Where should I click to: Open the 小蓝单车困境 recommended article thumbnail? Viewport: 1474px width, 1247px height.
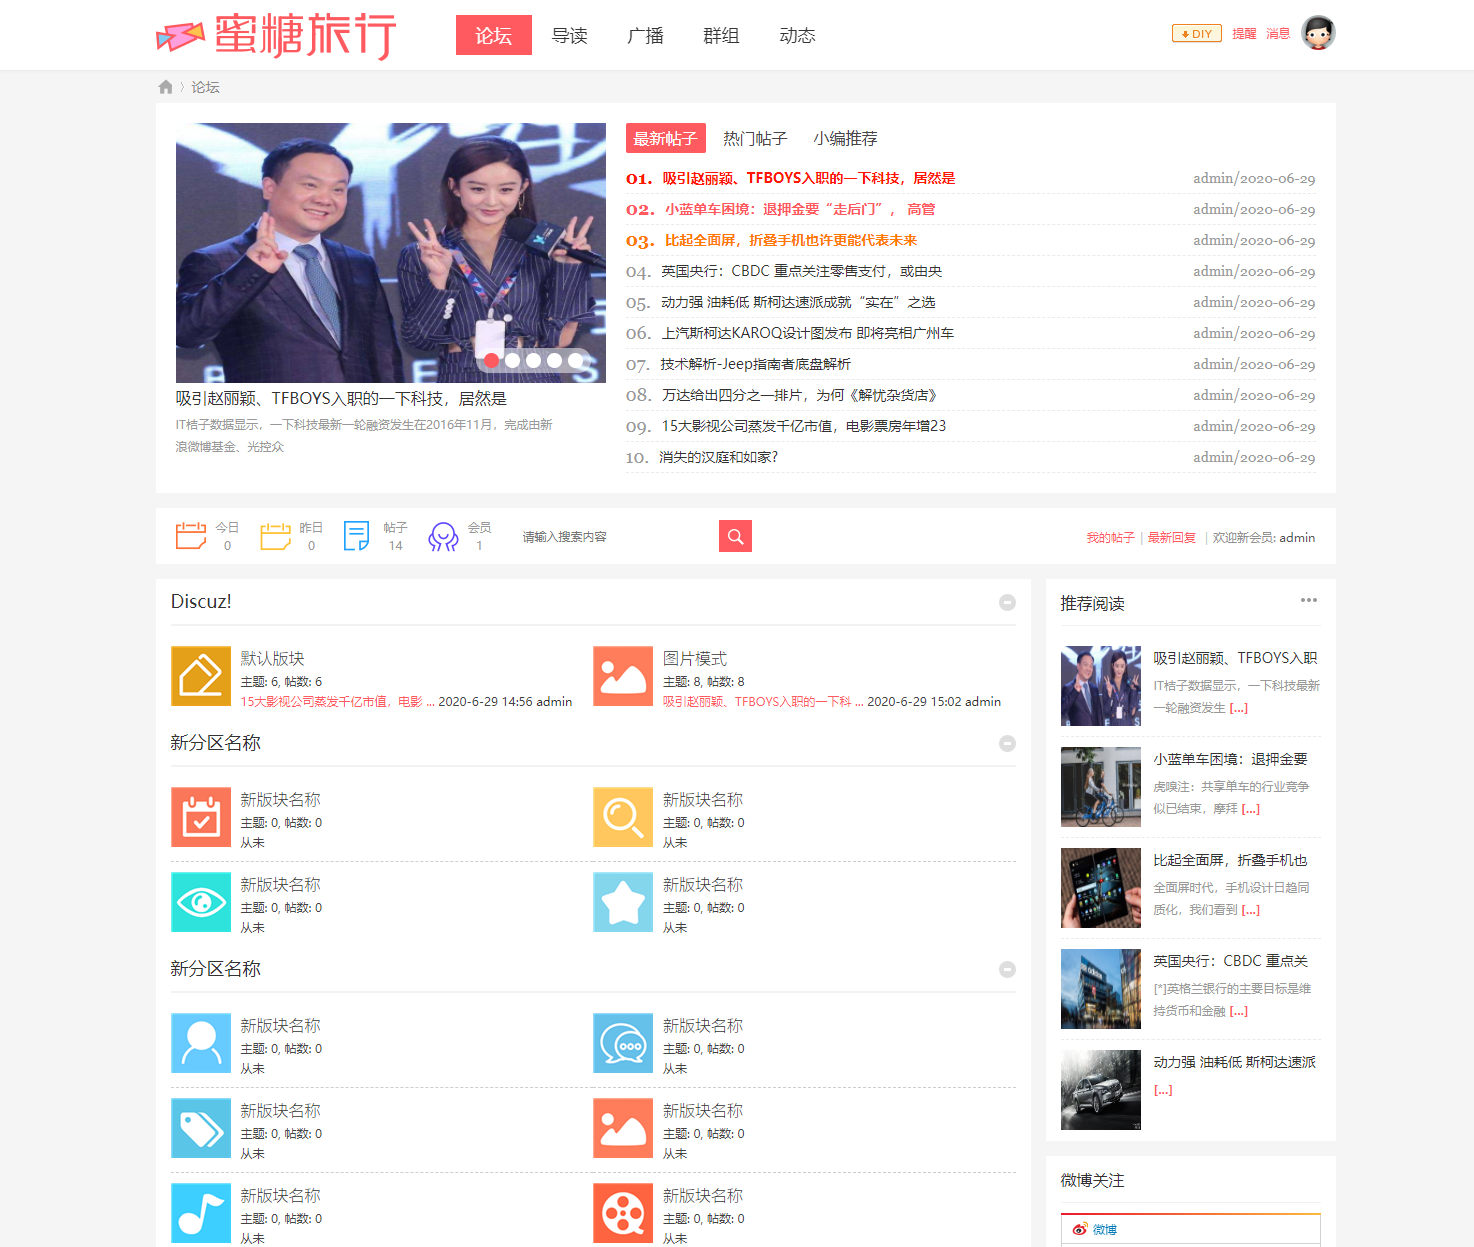tap(1100, 787)
